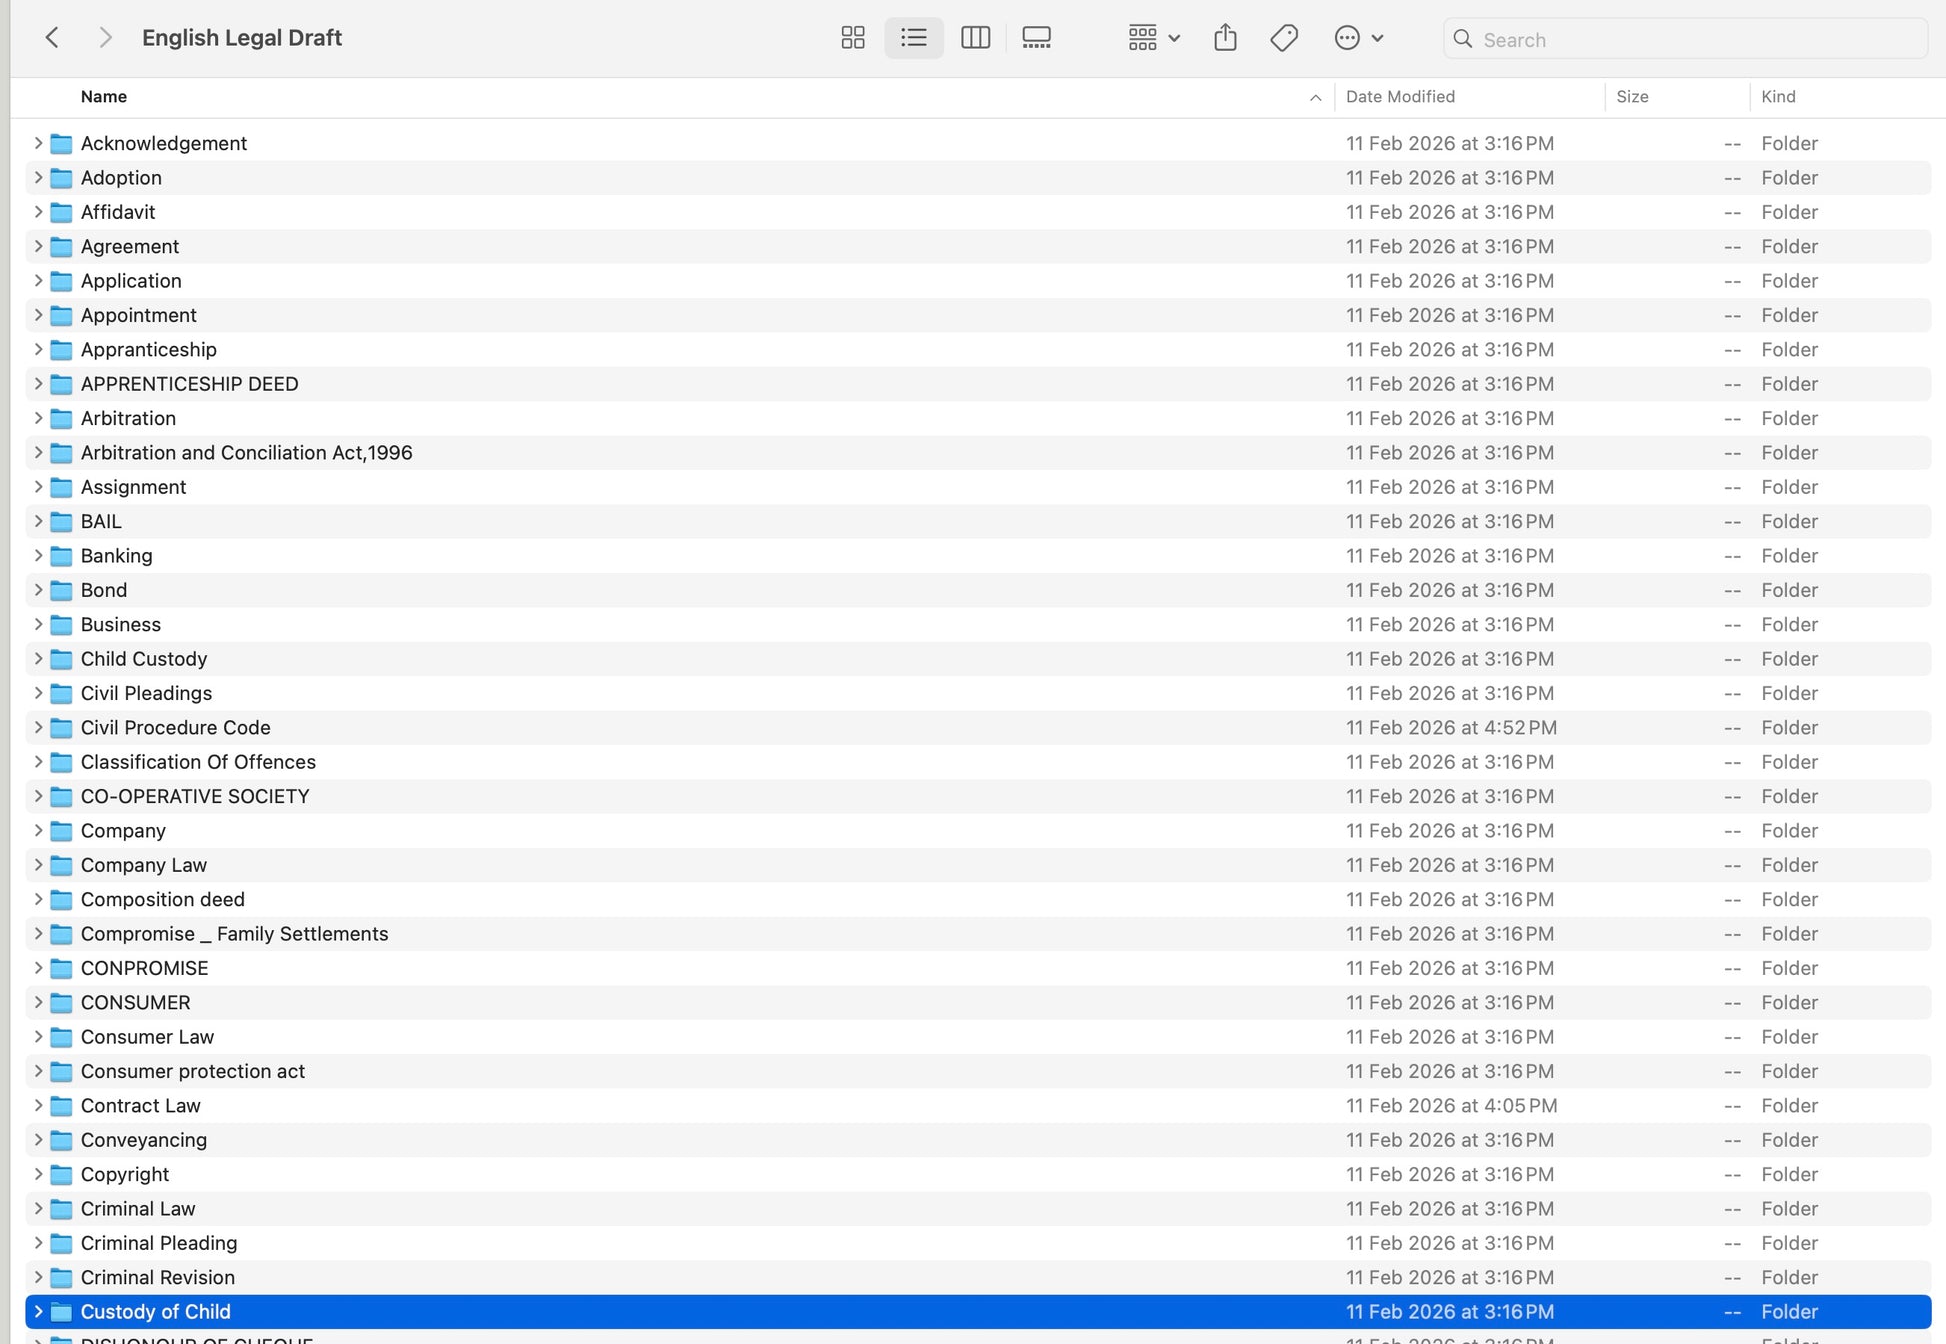Screen dimensions: 1946x1344
Task: Open the Share menu icon
Action: point(1225,38)
